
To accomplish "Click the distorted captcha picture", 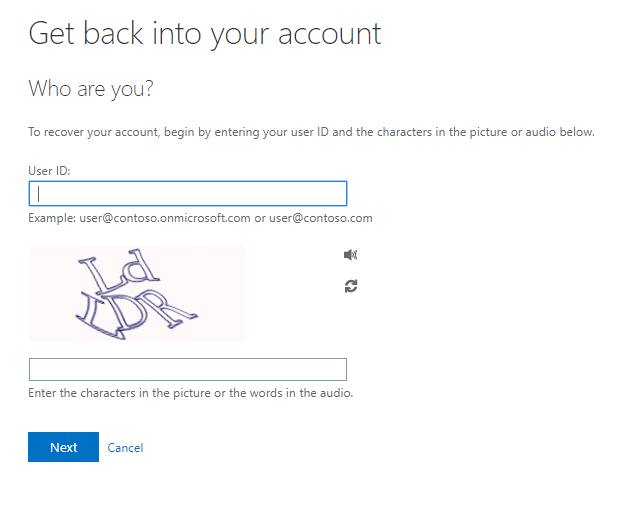I will (x=136, y=294).
